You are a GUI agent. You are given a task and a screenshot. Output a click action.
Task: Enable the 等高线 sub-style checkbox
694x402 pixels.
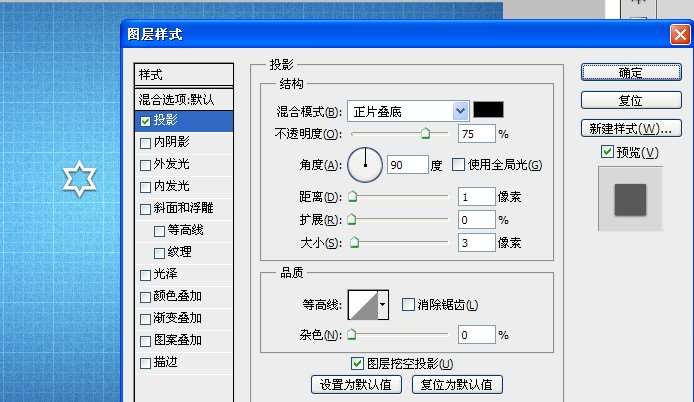point(159,231)
